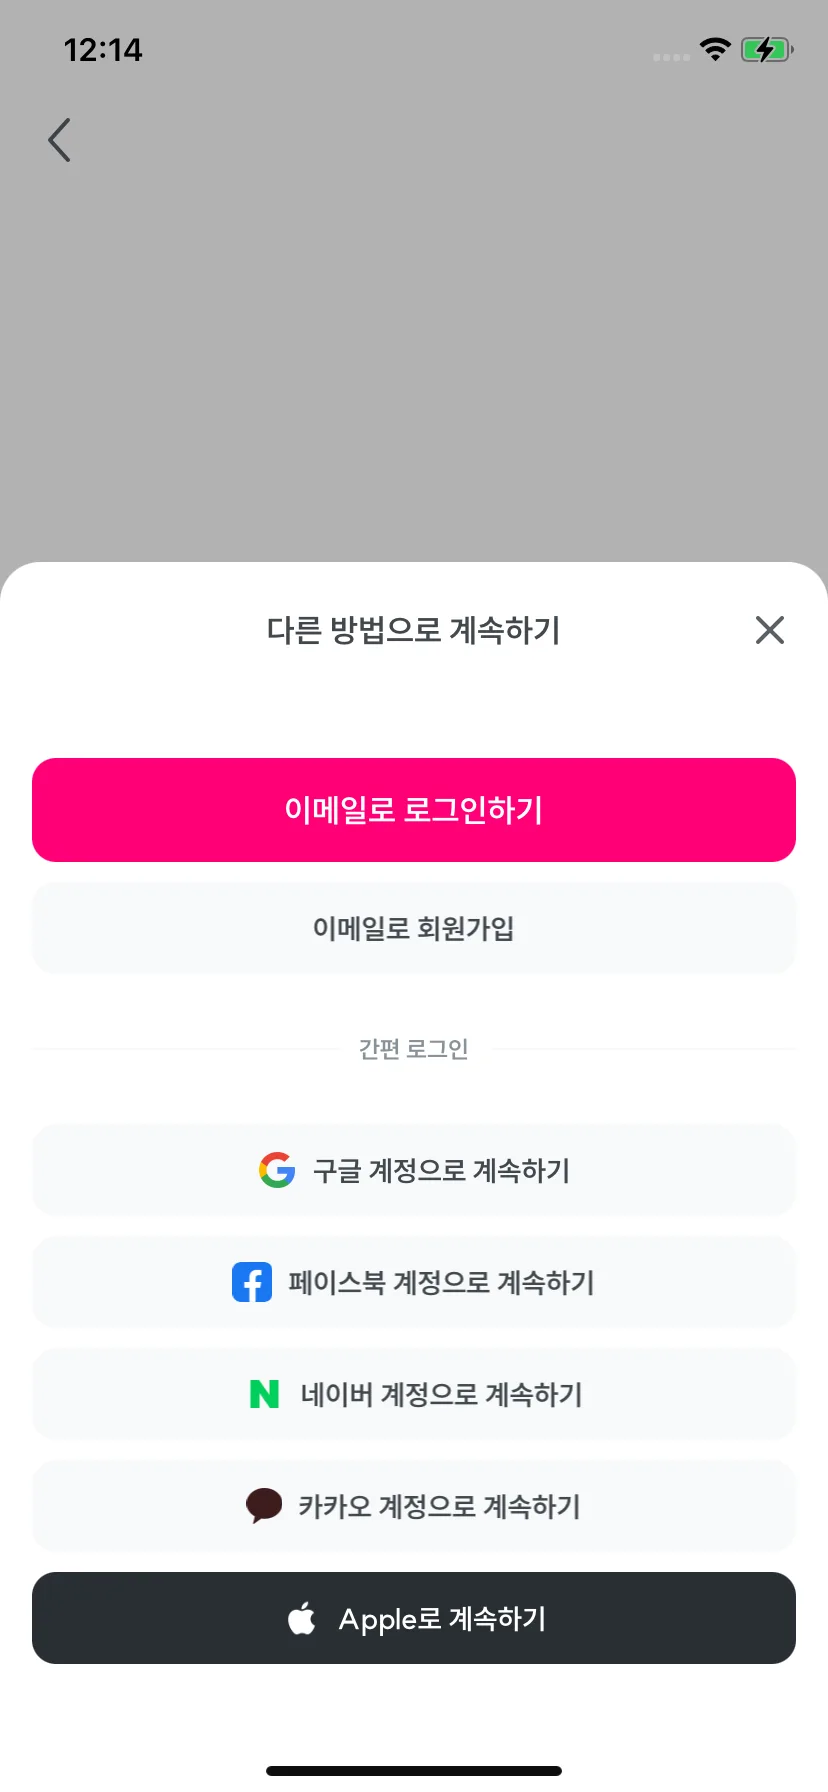Image resolution: width=828 pixels, height=1792 pixels.
Task: Tap the 다른 방법으로 계속하기 title
Action: pyautogui.click(x=414, y=630)
